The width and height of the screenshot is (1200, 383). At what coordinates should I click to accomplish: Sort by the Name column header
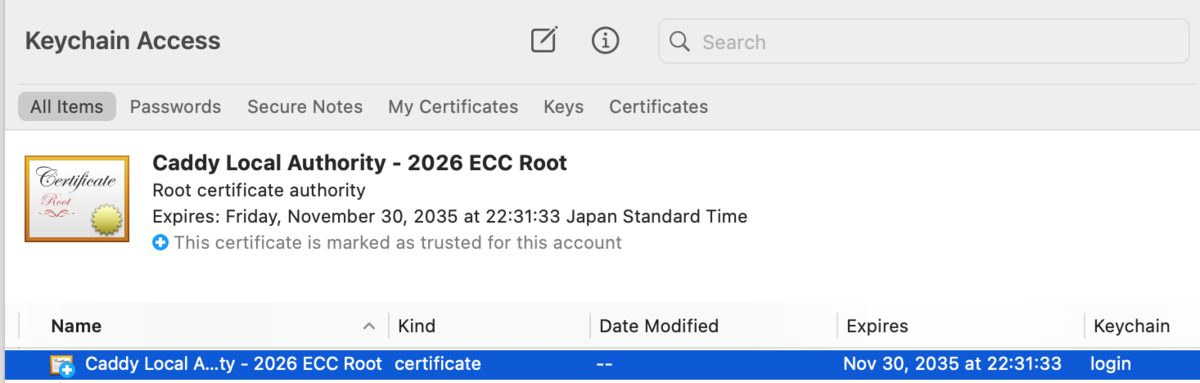pyautogui.click(x=203, y=326)
